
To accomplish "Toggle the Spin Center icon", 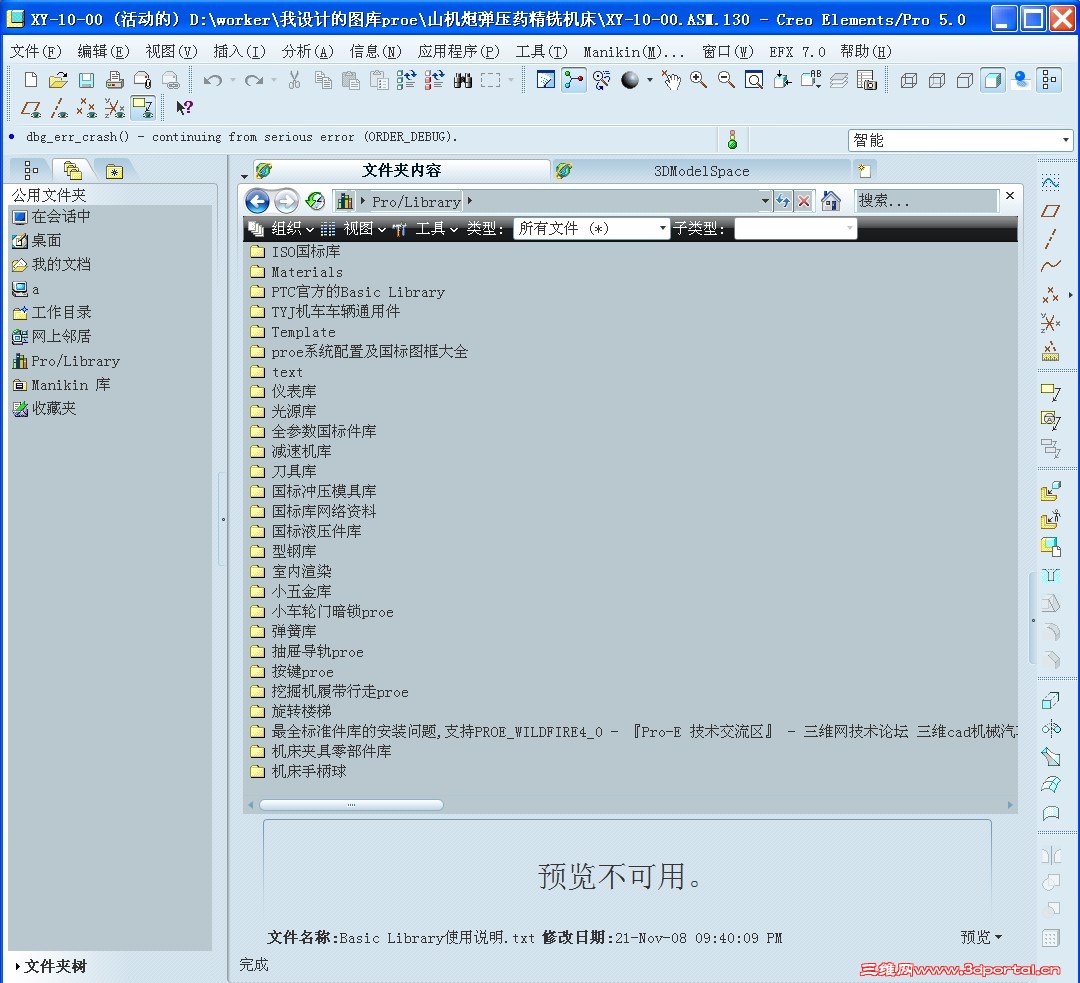I will [574, 80].
